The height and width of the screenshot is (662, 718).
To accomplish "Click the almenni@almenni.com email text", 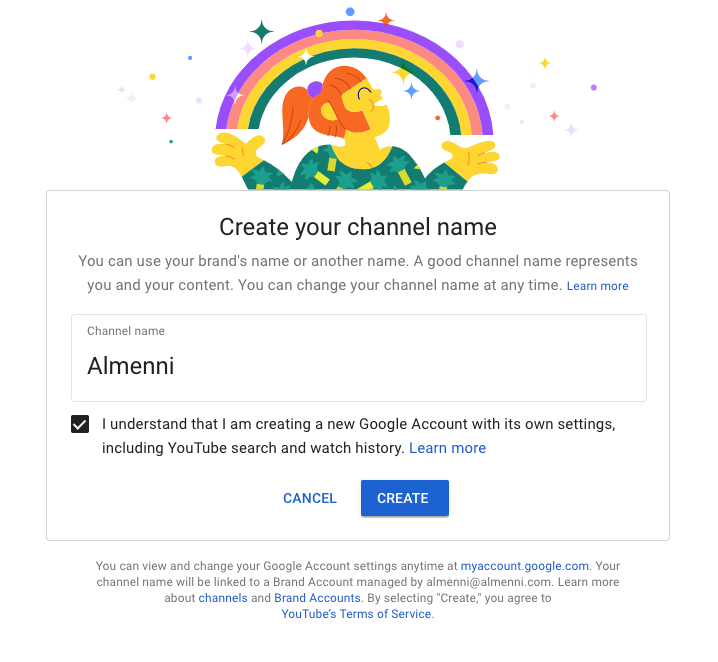I will (489, 582).
